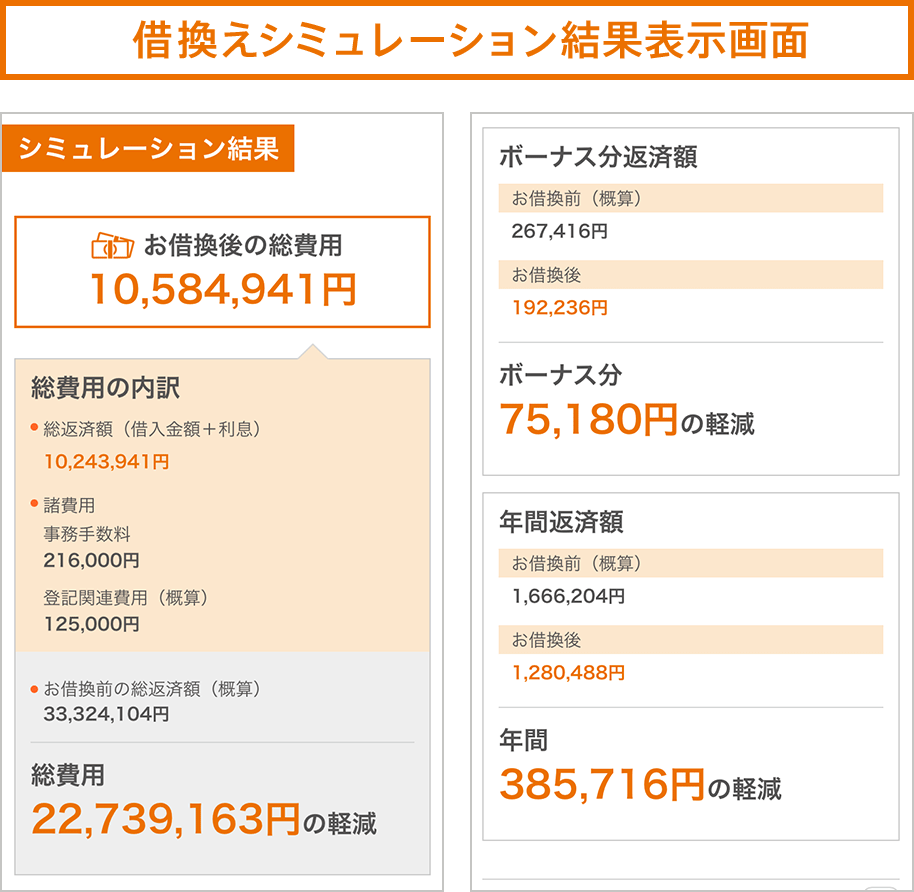Select the 10,243,941円 total repayment value

pyautogui.click(x=106, y=461)
